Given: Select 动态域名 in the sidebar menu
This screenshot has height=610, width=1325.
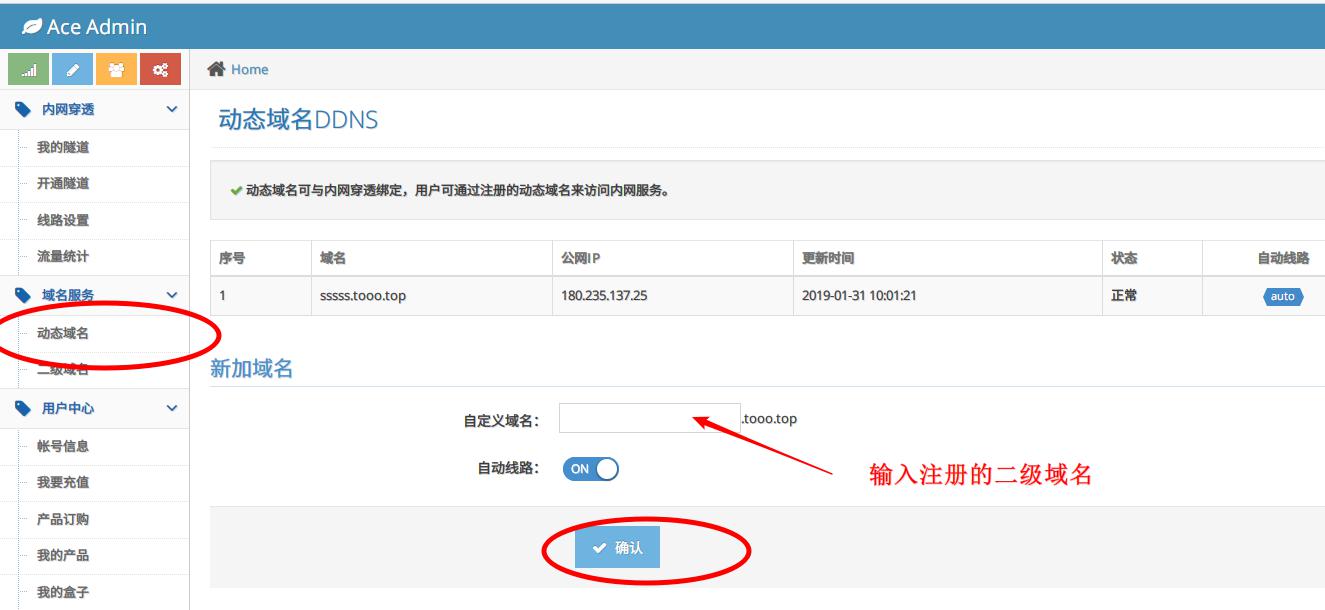Looking at the screenshot, I should pos(63,333).
